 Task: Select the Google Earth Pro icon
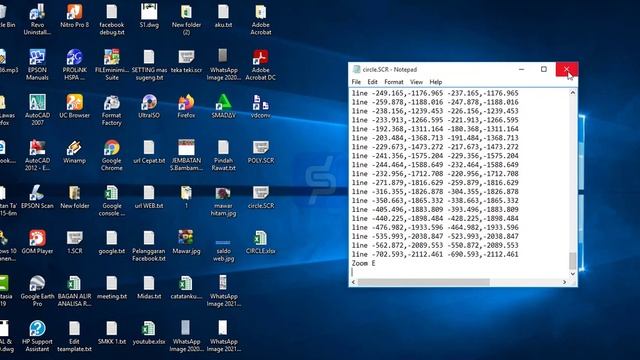click(x=37, y=291)
